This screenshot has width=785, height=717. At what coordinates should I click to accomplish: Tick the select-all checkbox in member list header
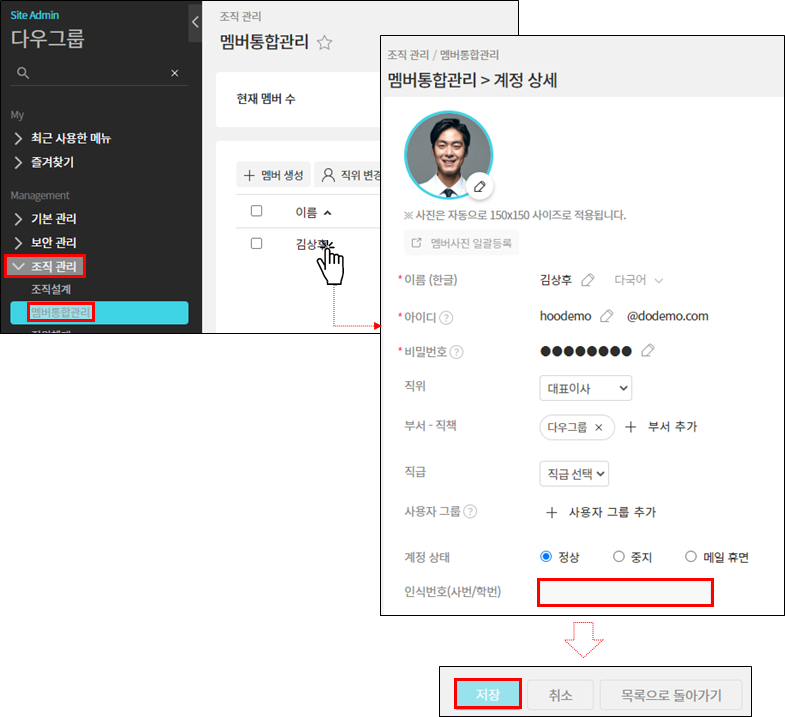pos(257,211)
